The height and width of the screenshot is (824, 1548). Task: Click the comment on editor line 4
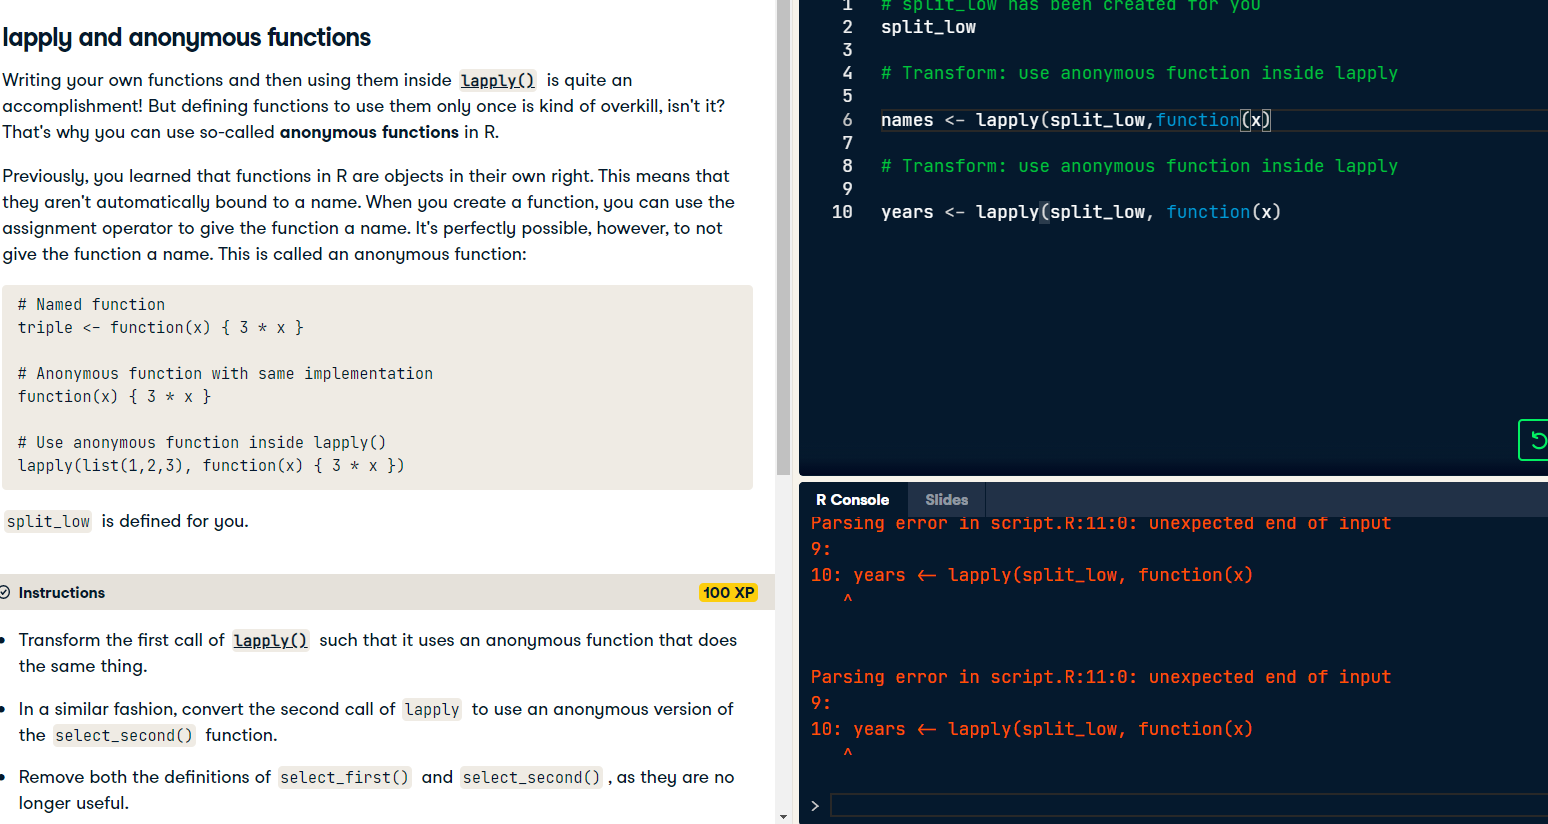(1139, 73)
